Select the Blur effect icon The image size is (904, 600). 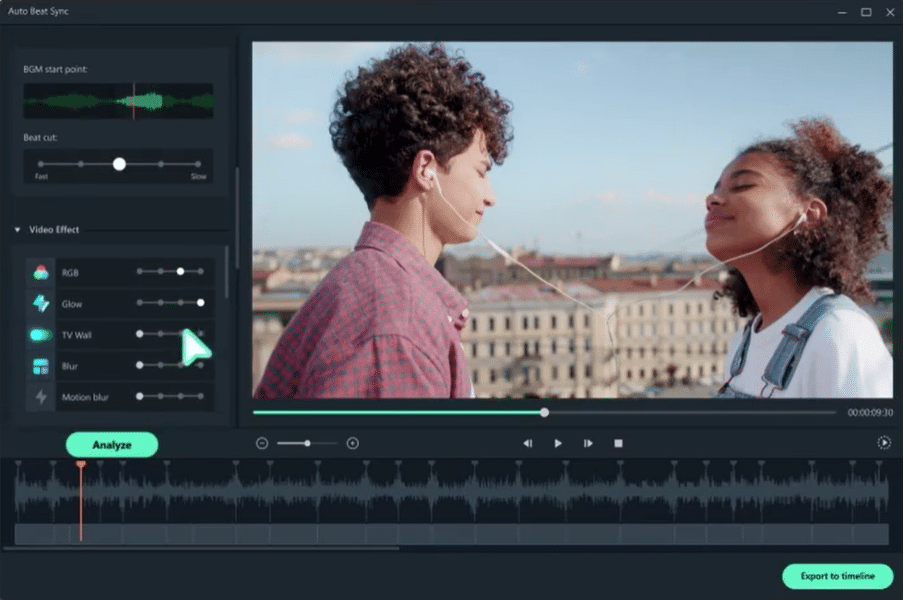[x=40, y=366]
